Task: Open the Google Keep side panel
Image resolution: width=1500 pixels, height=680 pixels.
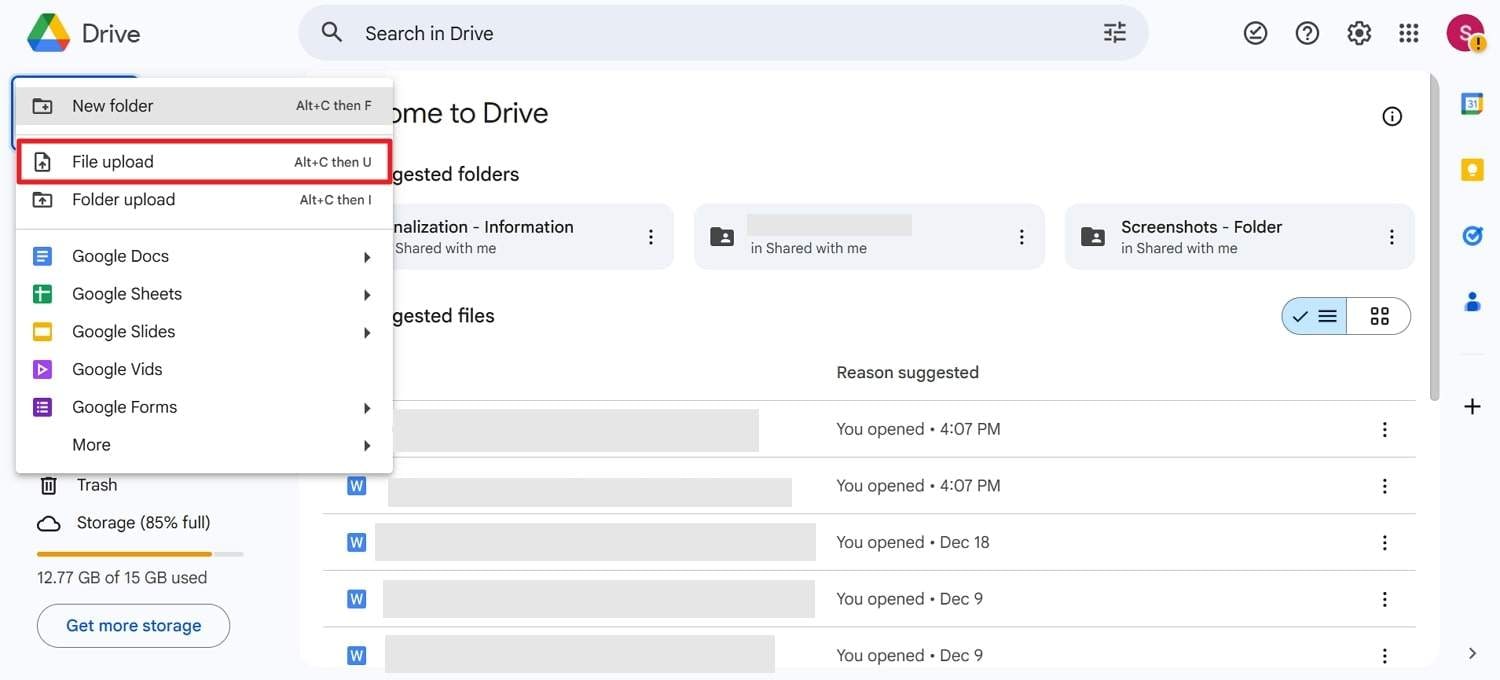Action: click(1471, 168)
